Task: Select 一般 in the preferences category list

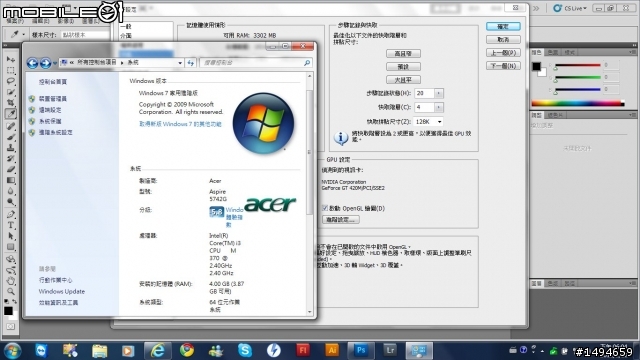Action: (x=126, y=27)
